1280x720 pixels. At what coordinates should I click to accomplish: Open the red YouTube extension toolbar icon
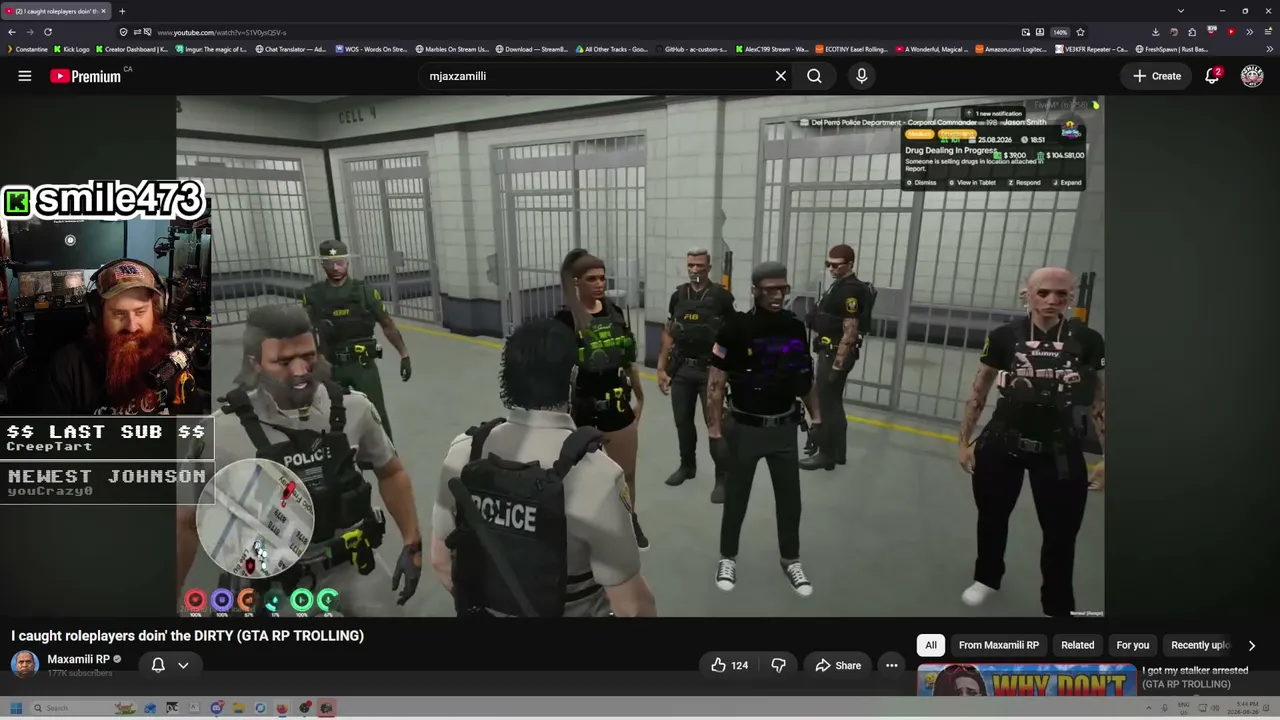(x=1231, y=32)
